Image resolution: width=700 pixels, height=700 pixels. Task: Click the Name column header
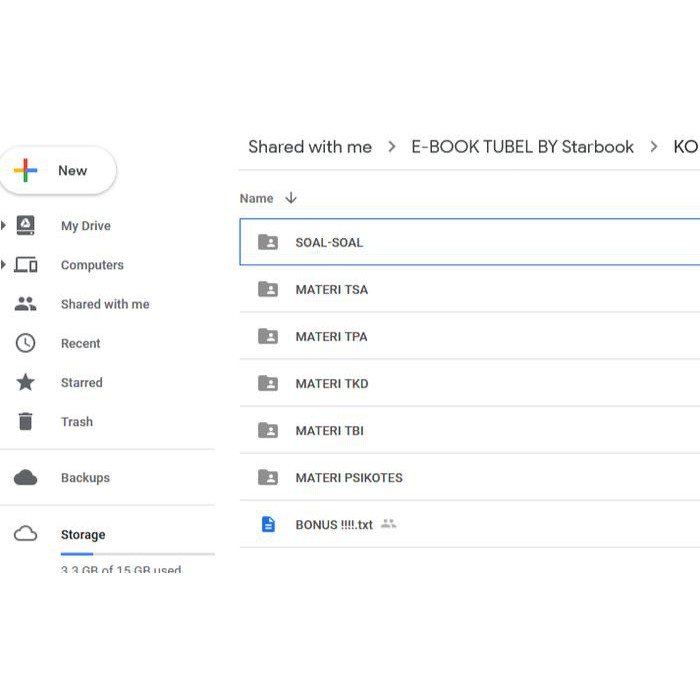257,198
